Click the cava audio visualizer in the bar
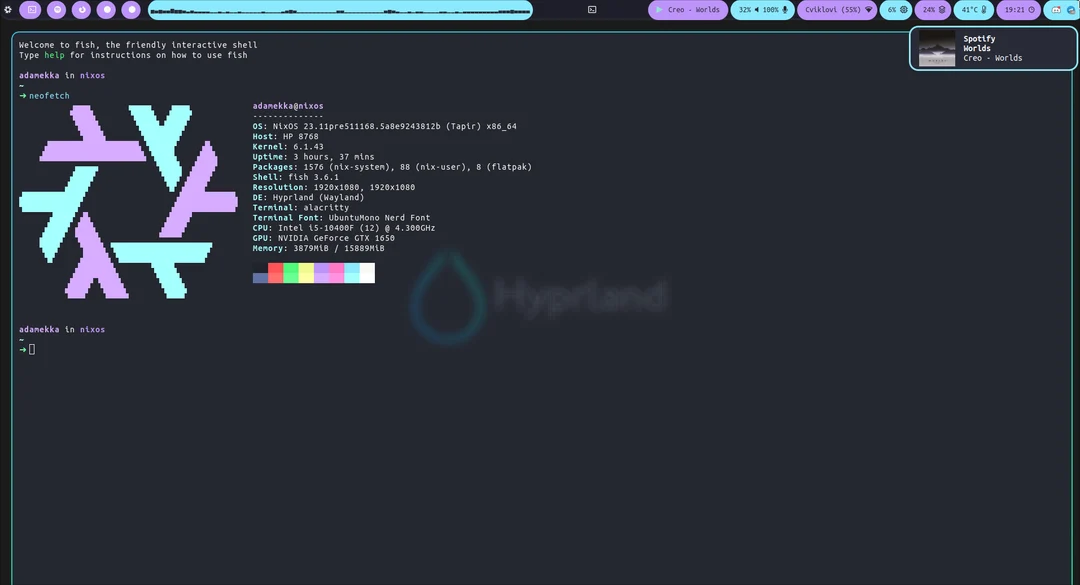 tap(340, 9)
